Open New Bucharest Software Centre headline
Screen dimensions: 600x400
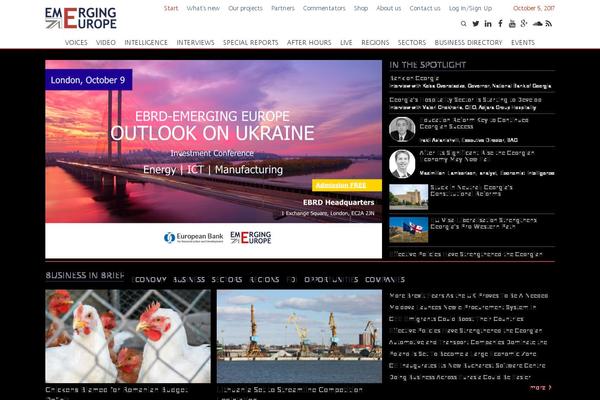467,366
